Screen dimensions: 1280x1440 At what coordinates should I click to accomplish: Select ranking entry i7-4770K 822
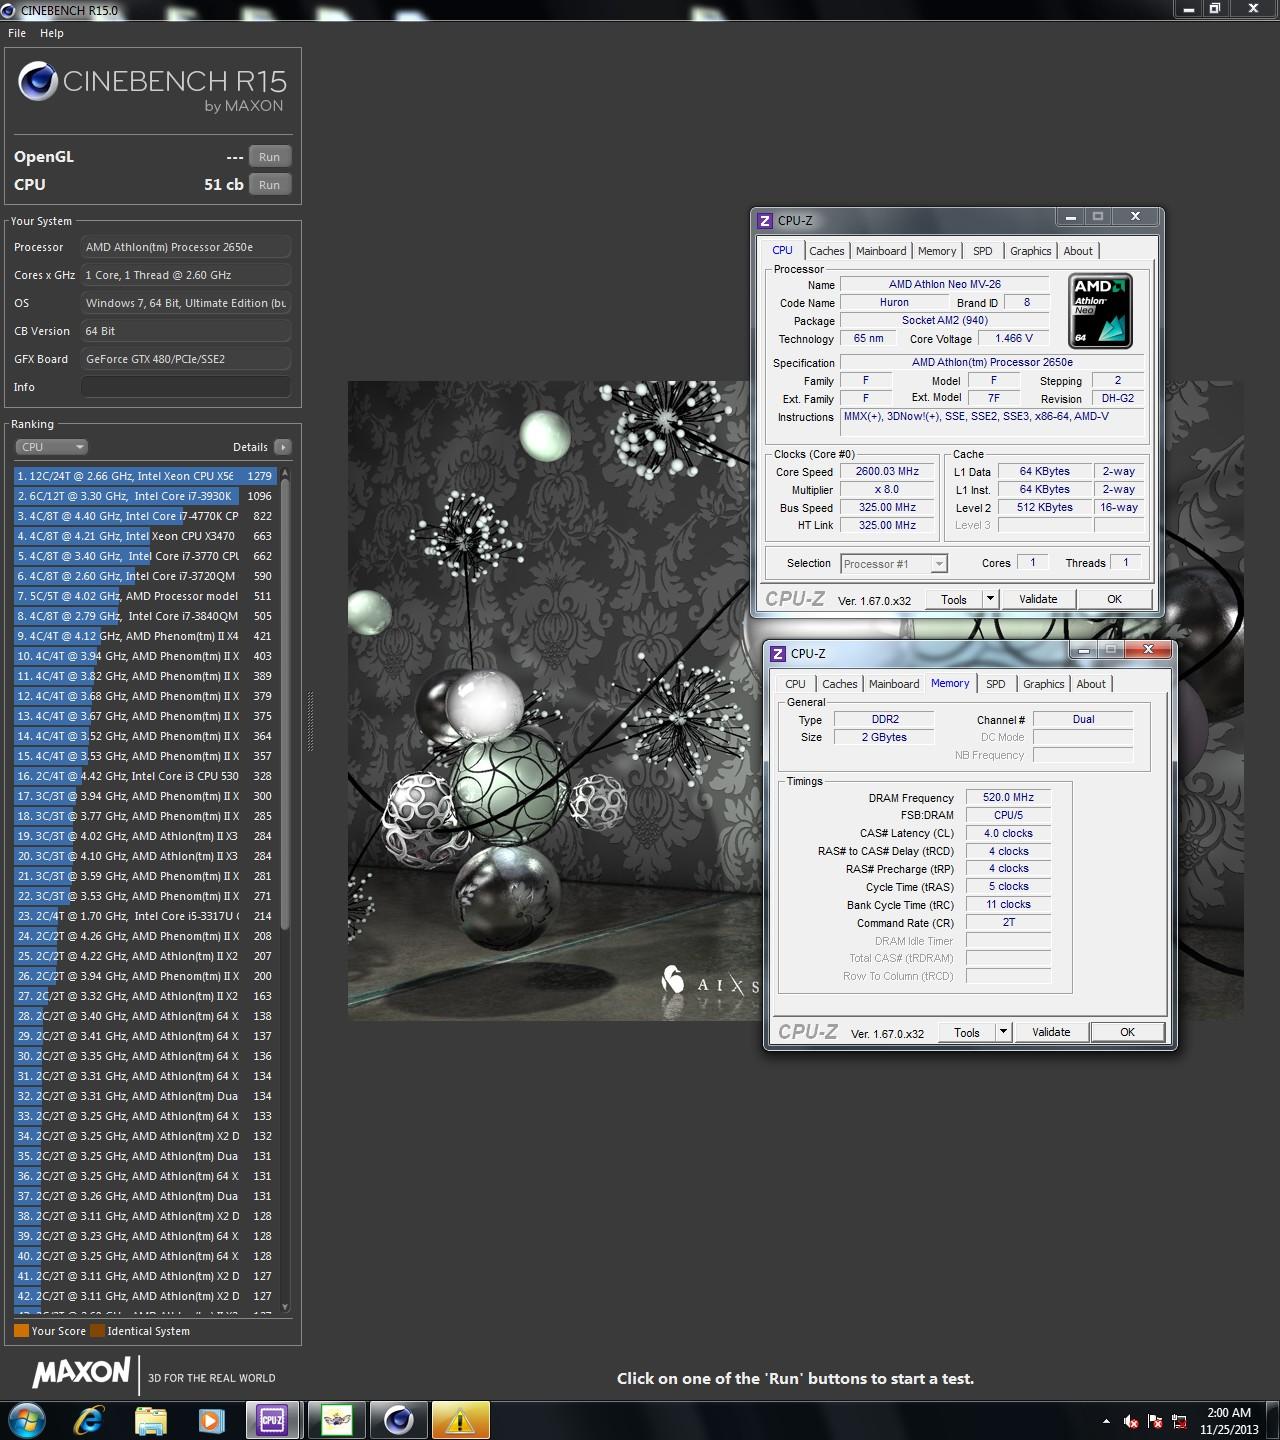click(x=145, y=516)
